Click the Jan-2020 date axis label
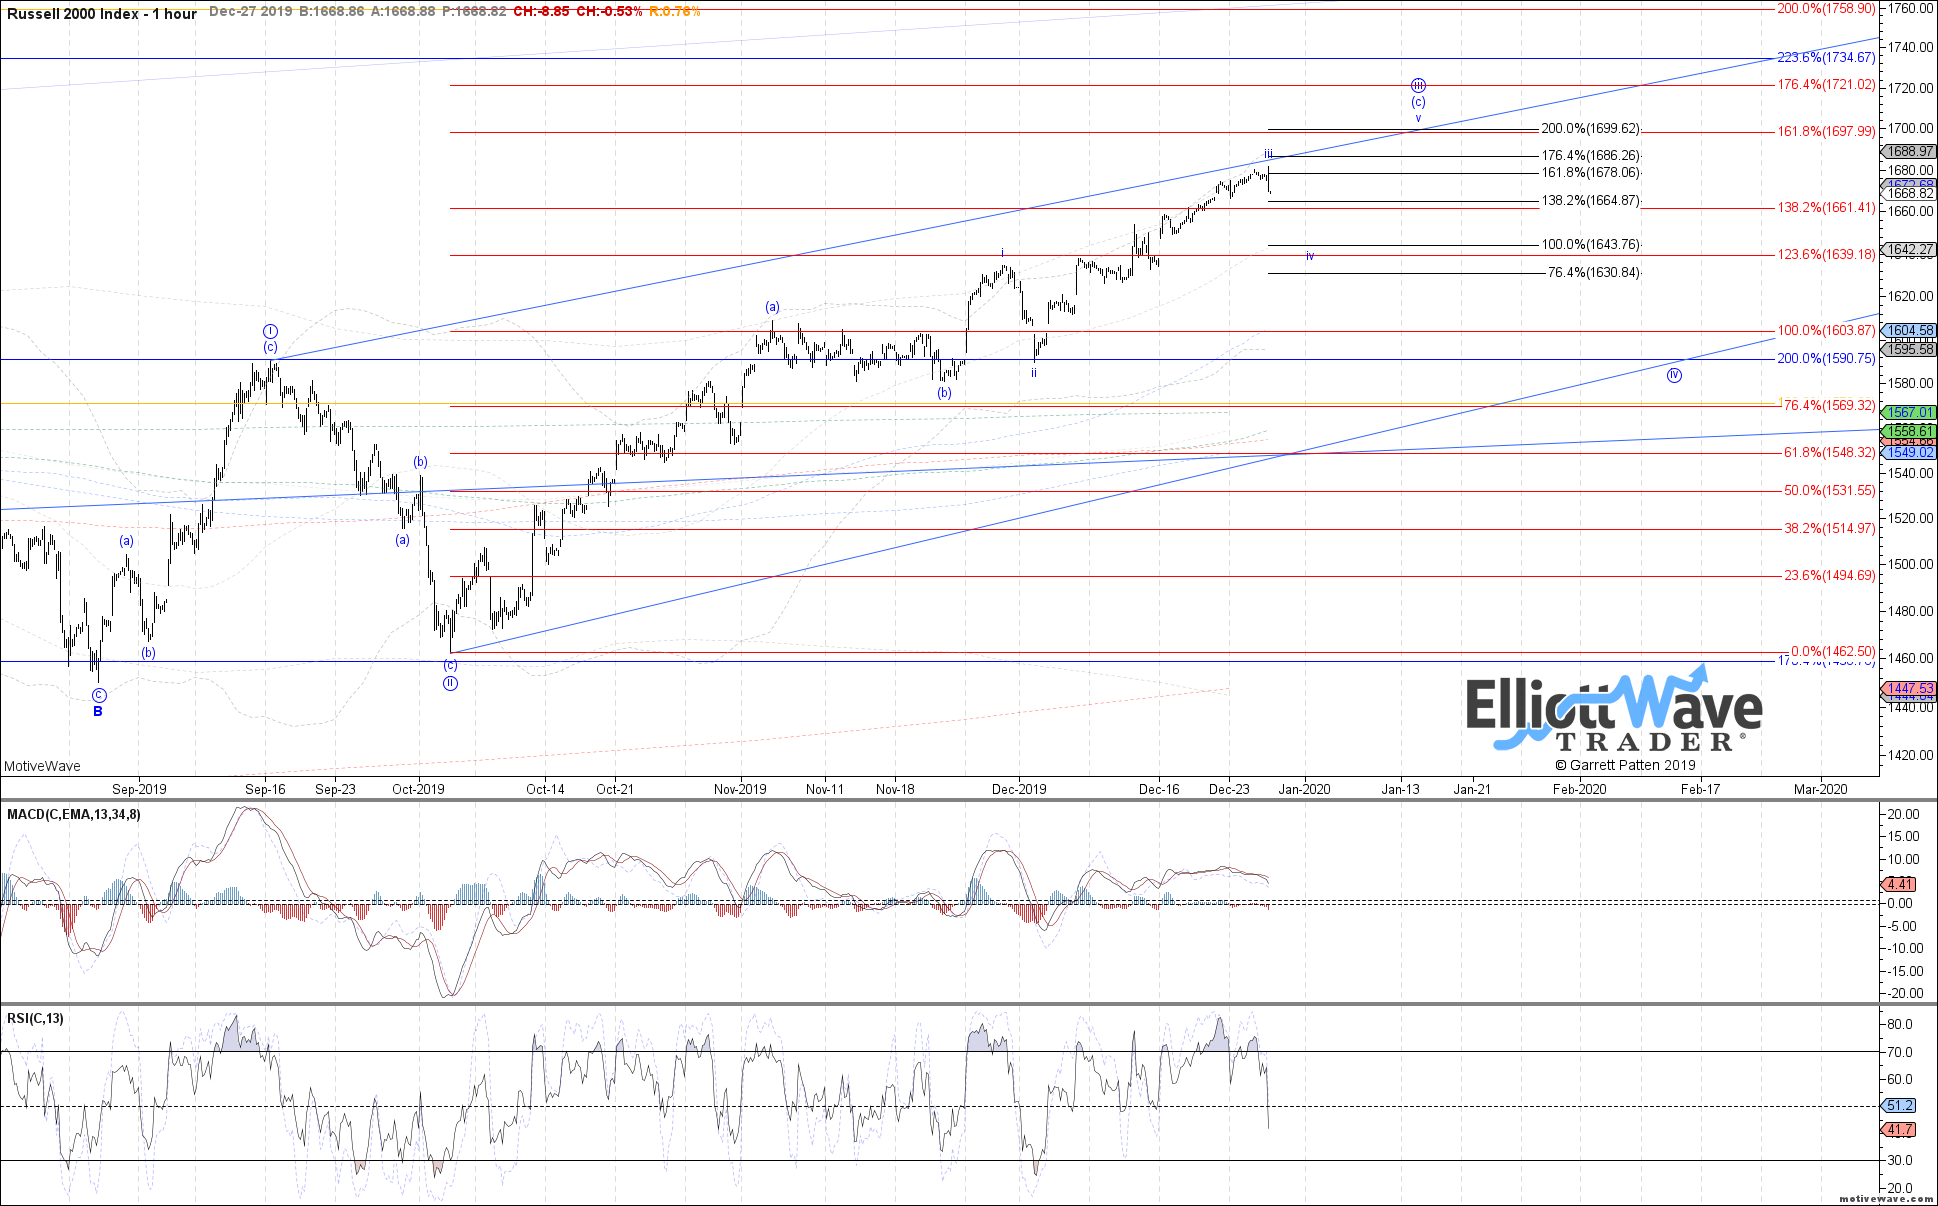Image resolution: width=1938 pixels, height=1206 pixels. (1304, 789)
